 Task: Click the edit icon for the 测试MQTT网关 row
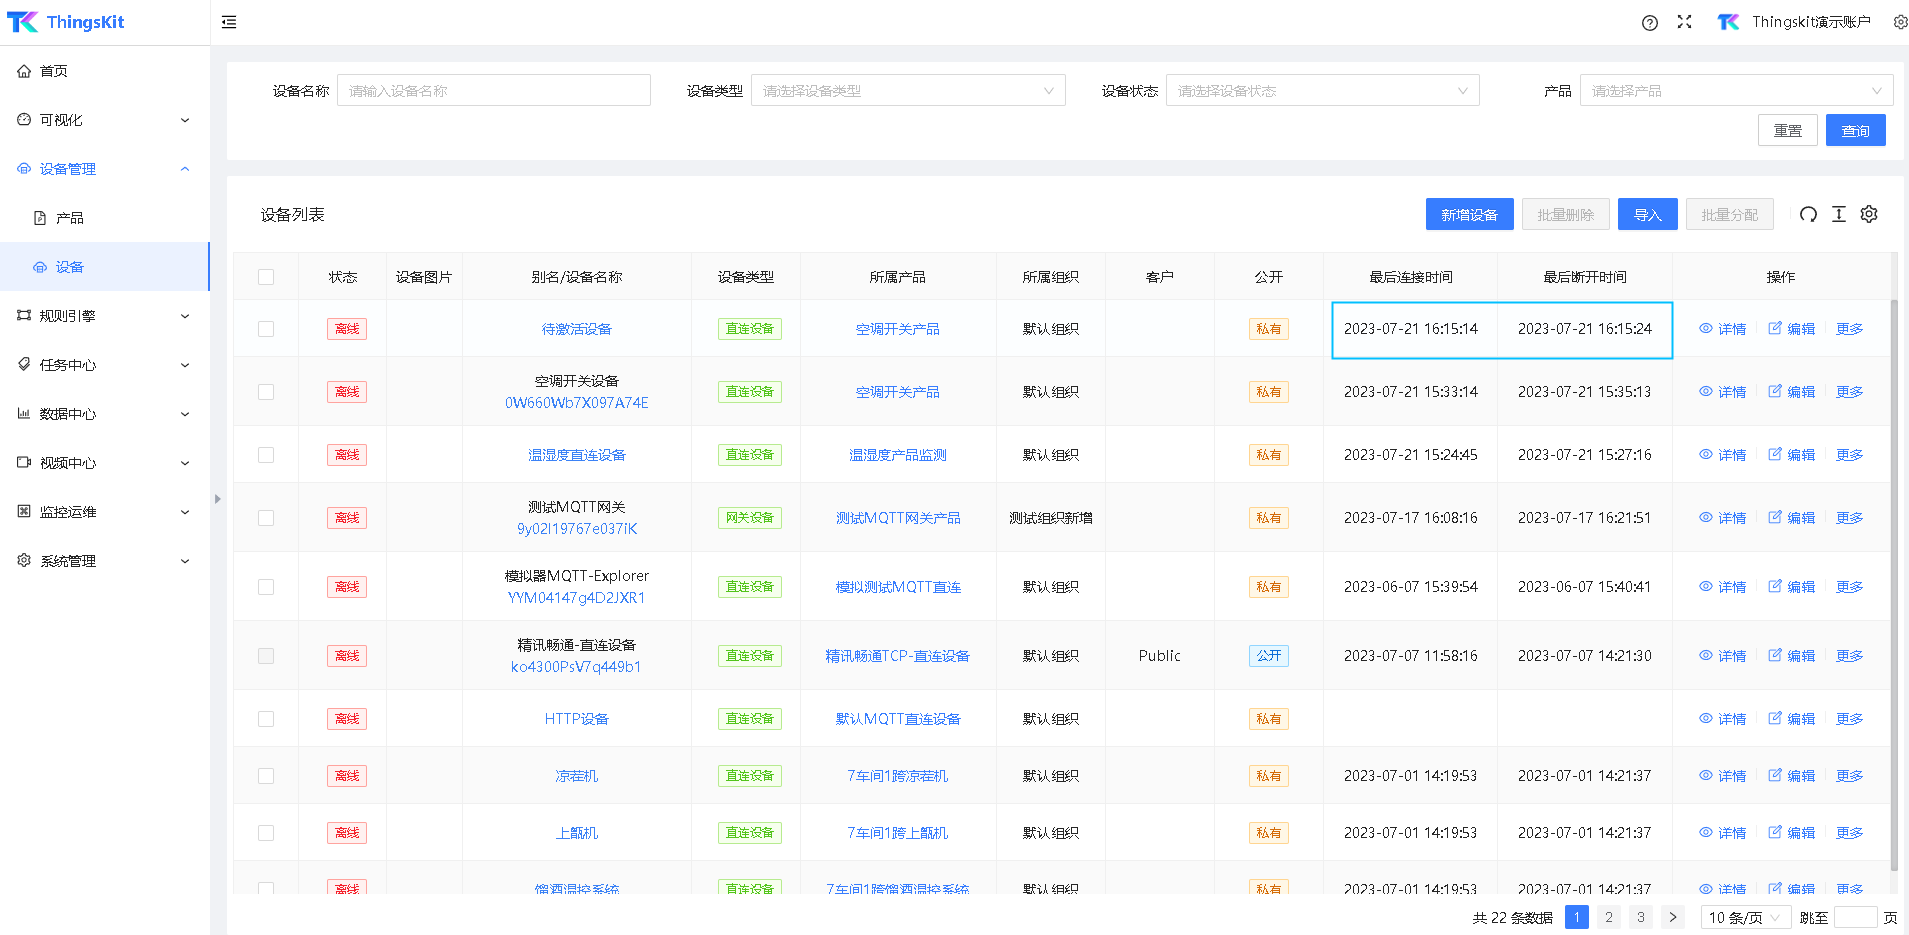(x=1775, y=517)
